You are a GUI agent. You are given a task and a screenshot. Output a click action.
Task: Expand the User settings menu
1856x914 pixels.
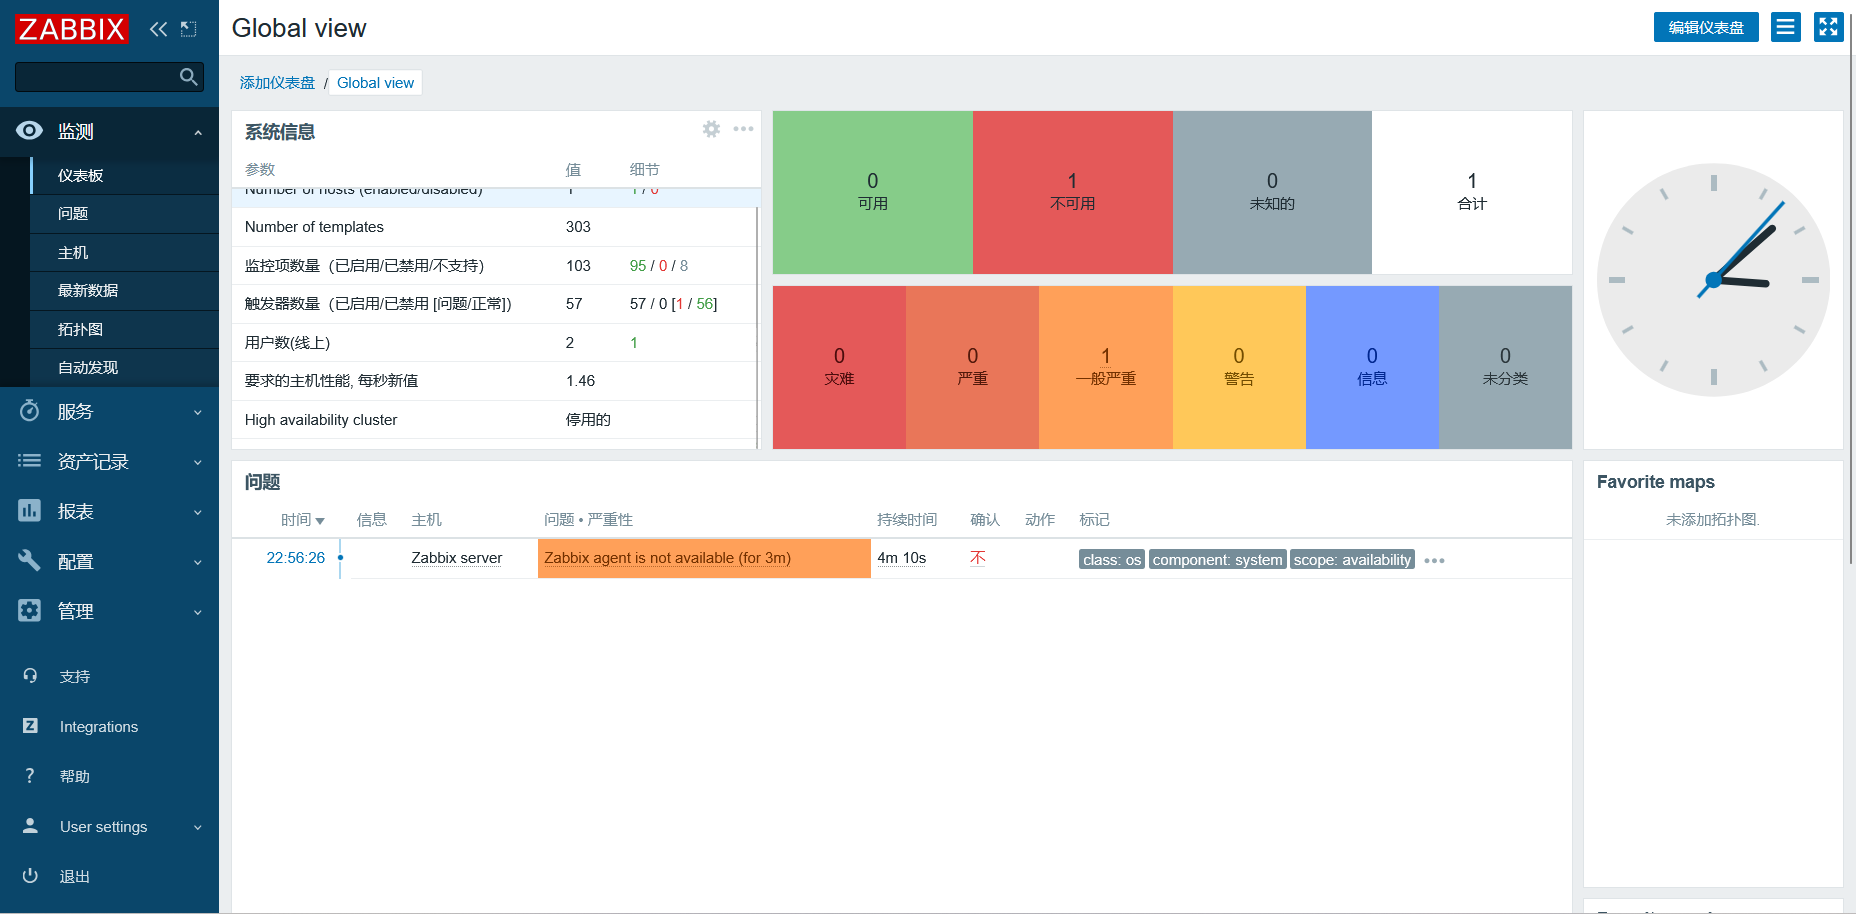(198, 827)
